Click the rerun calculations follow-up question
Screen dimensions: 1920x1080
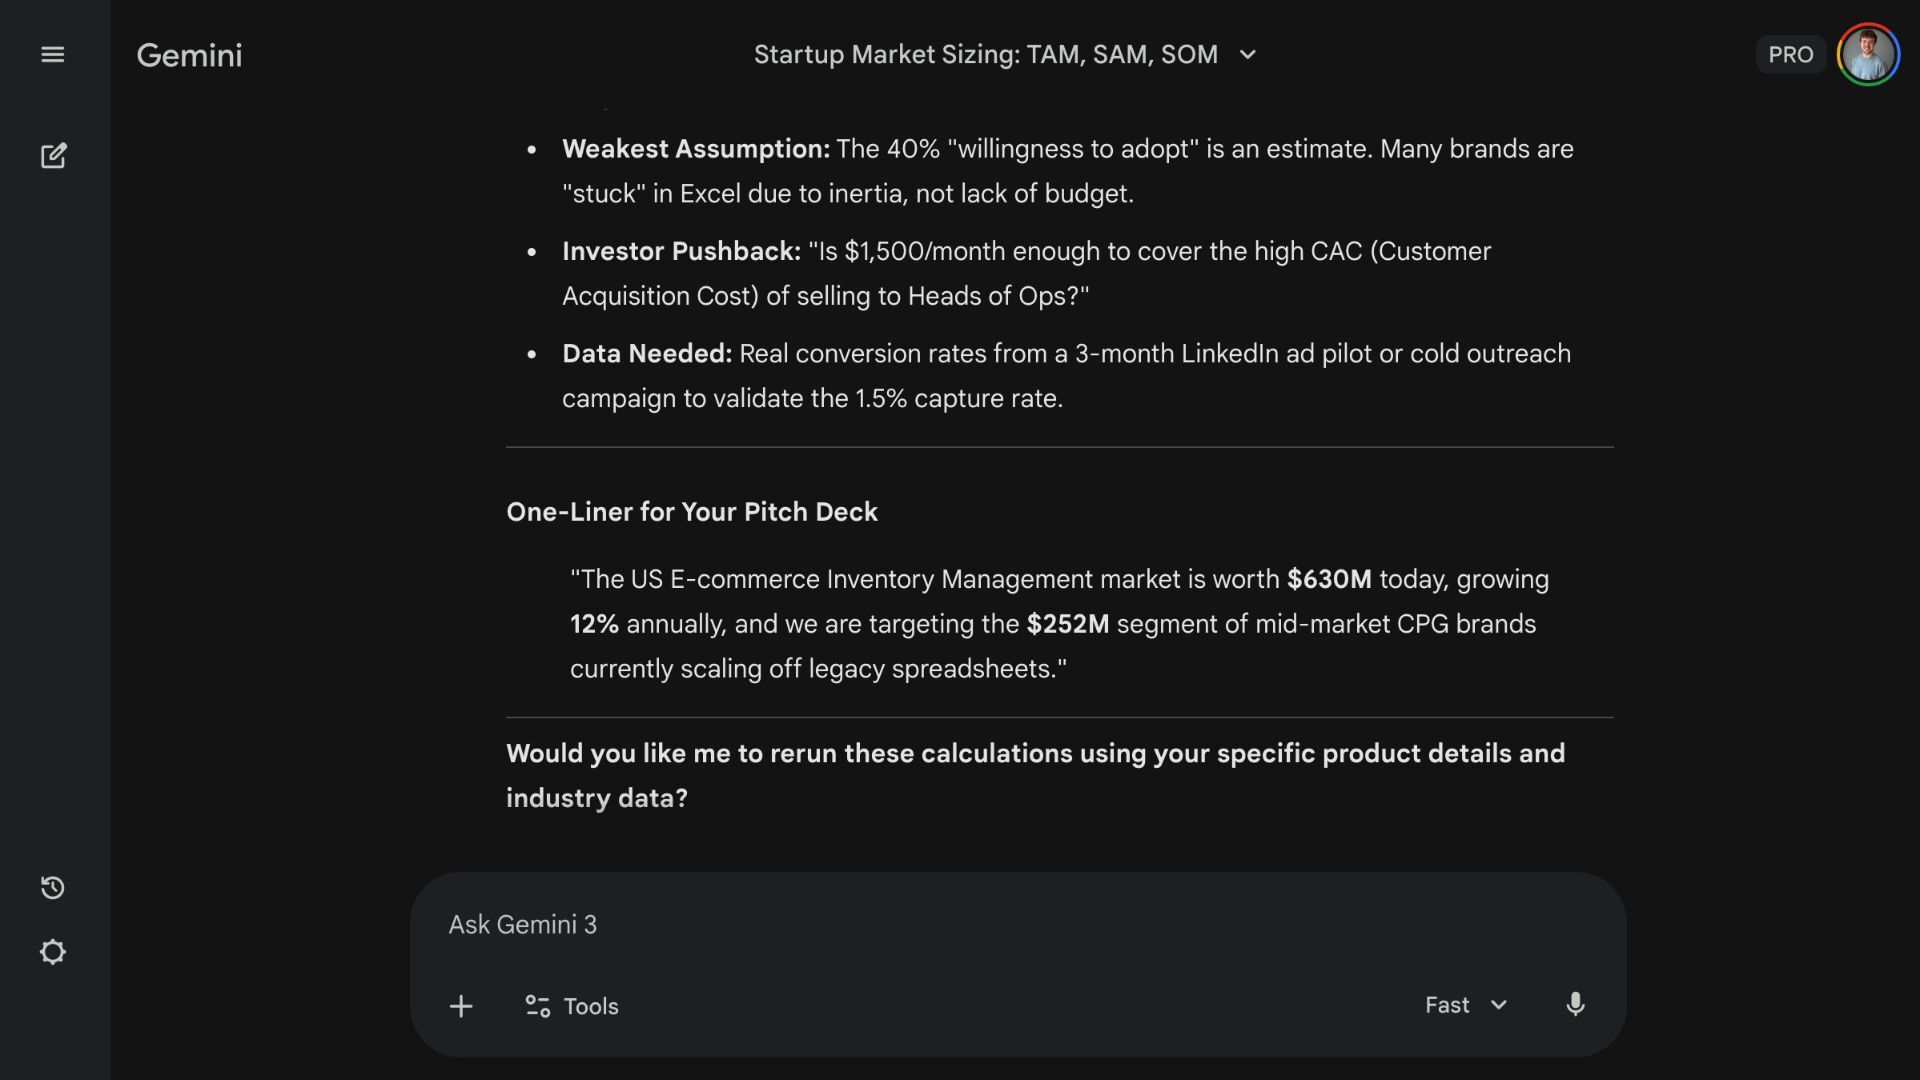[1035, 775]
